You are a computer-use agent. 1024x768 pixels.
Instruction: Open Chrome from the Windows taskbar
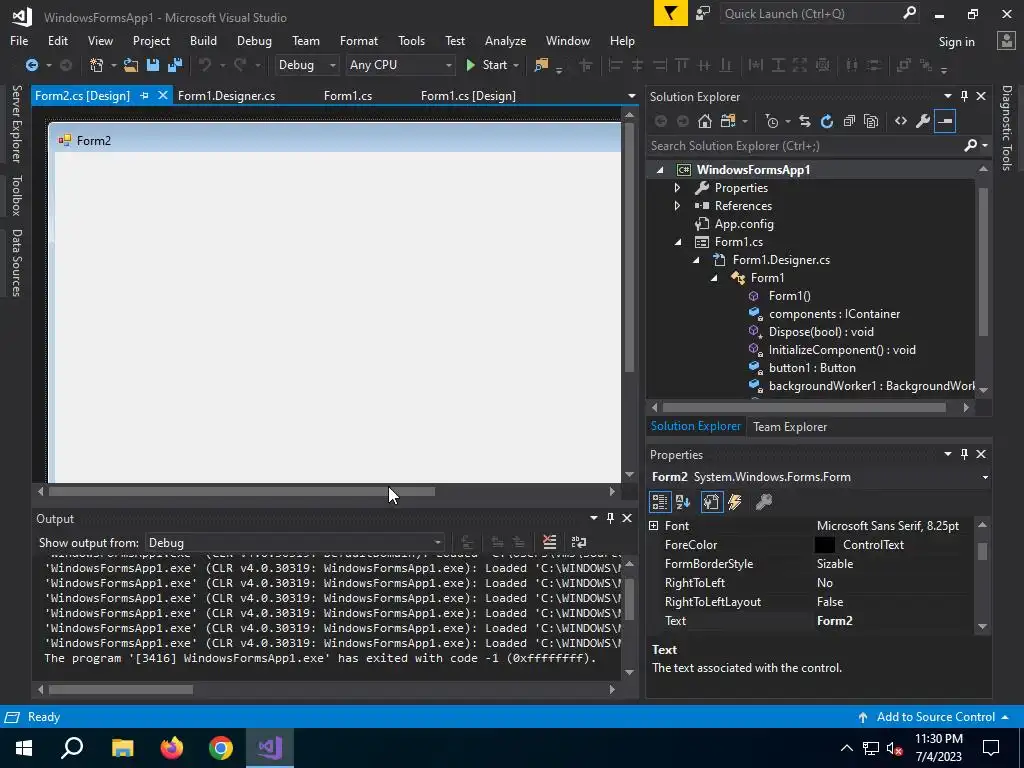221,748
